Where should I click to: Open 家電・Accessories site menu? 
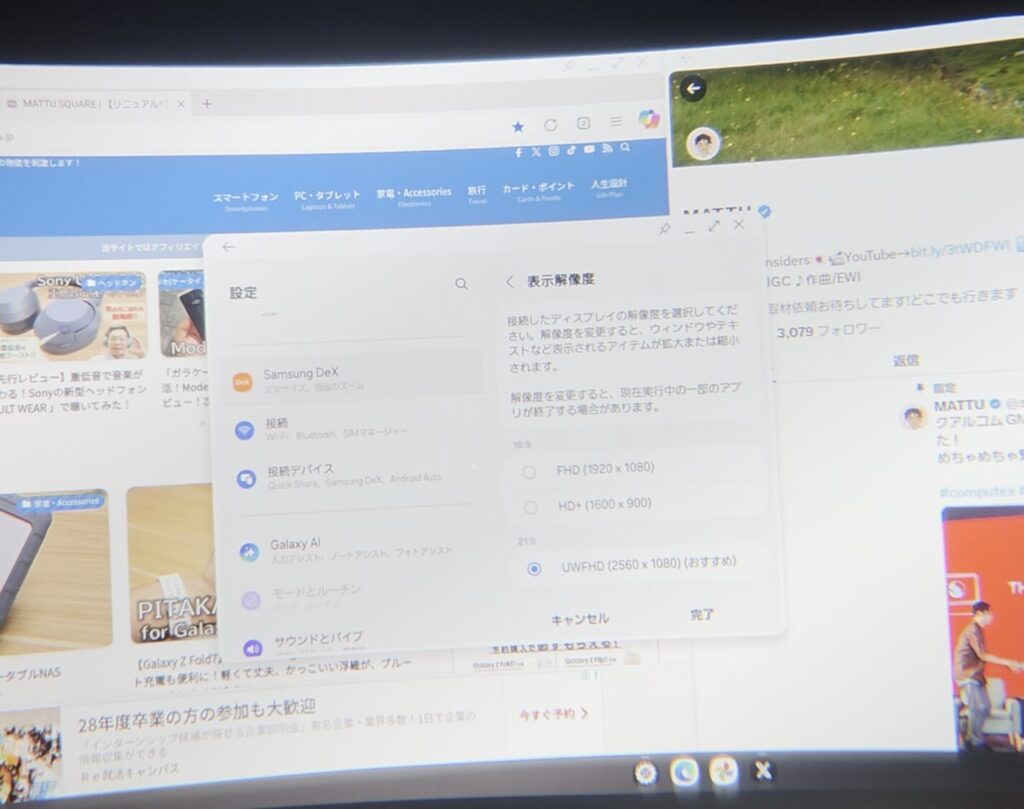pyautogui.click(x=414, y=196)
